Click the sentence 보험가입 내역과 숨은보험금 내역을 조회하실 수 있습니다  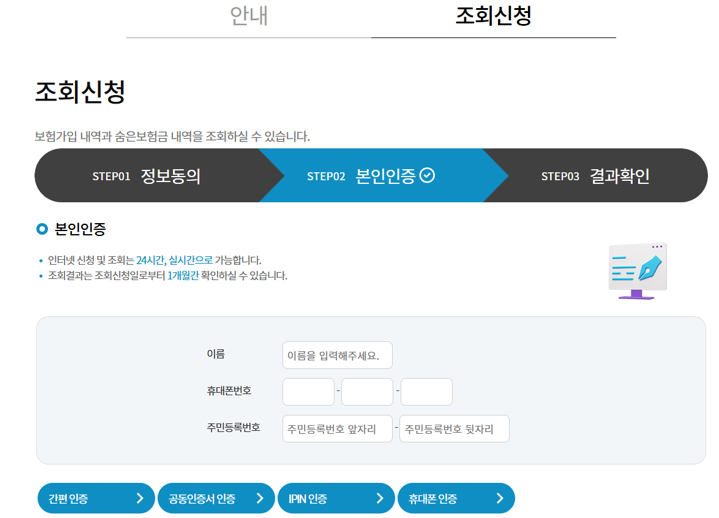[x=172, y=136]
